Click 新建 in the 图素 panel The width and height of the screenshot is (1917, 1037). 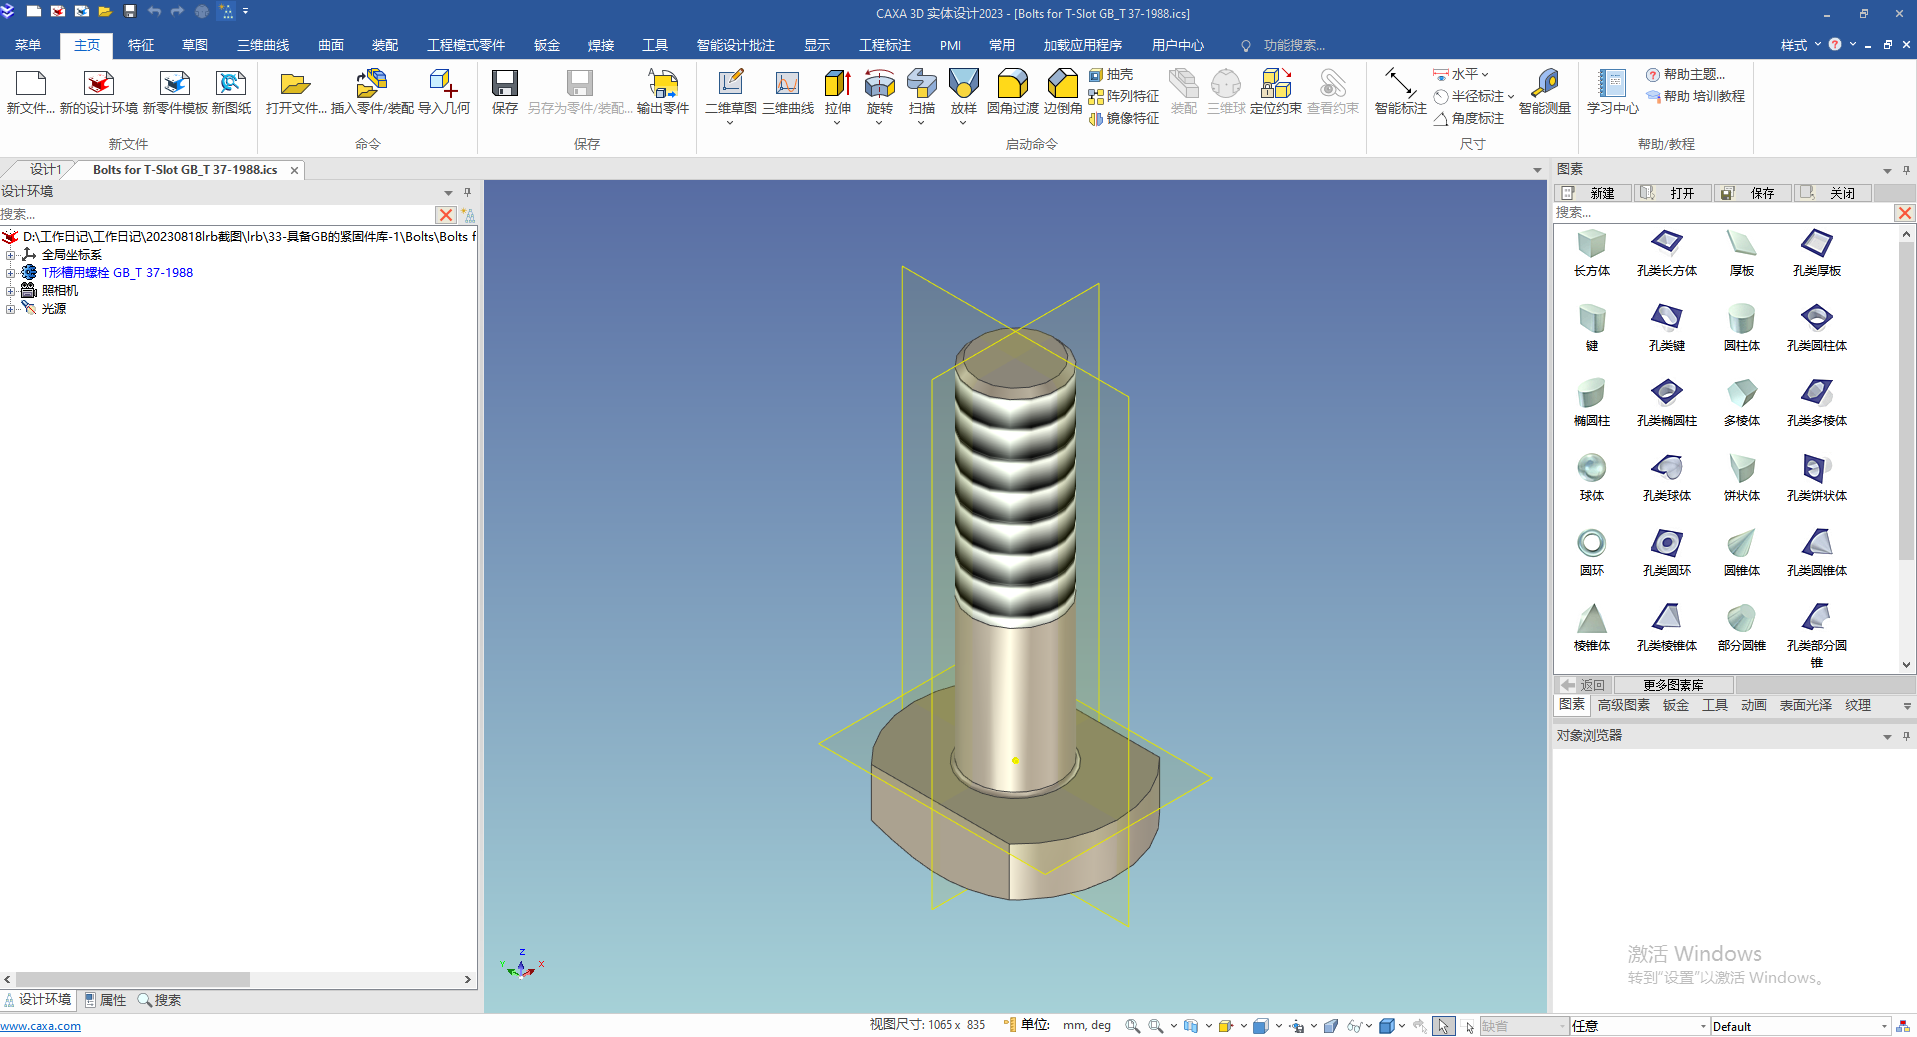[1594, 193]
